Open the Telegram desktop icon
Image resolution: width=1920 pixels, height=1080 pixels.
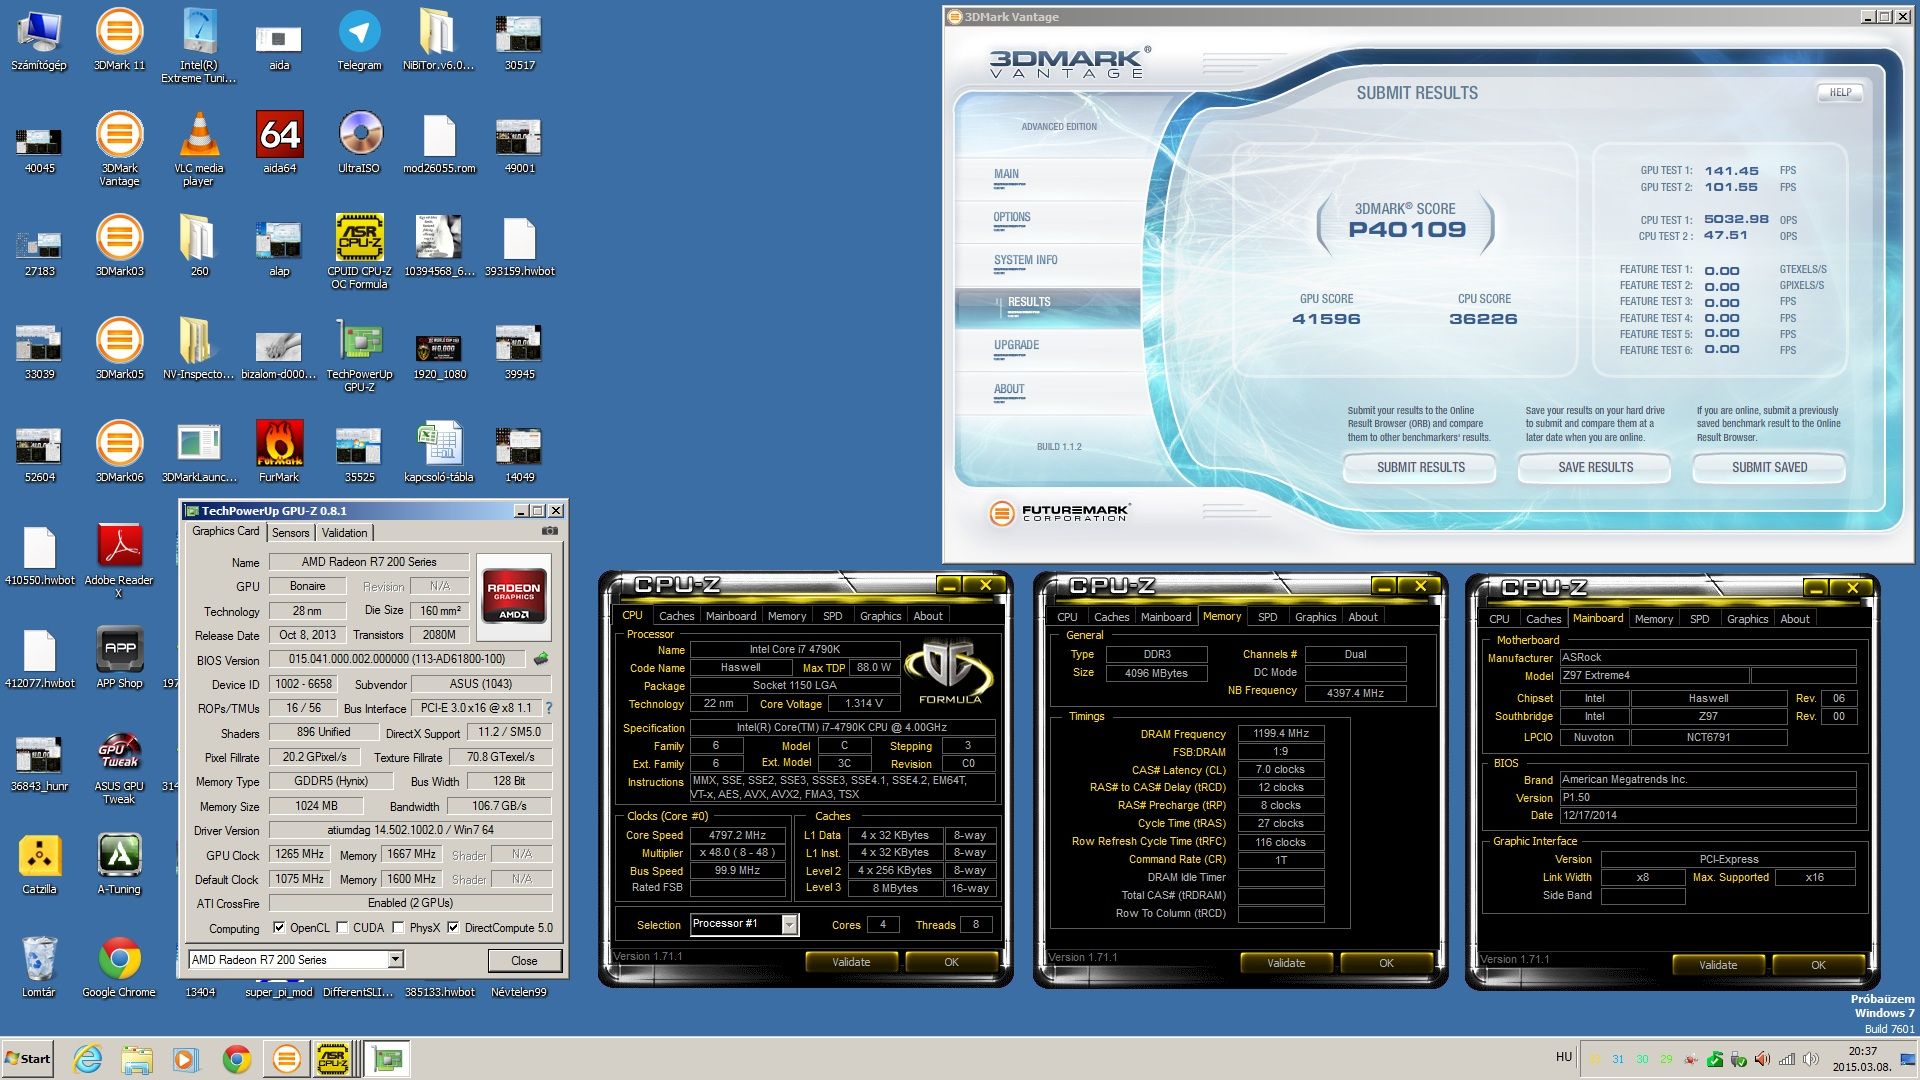coord(359,40)
